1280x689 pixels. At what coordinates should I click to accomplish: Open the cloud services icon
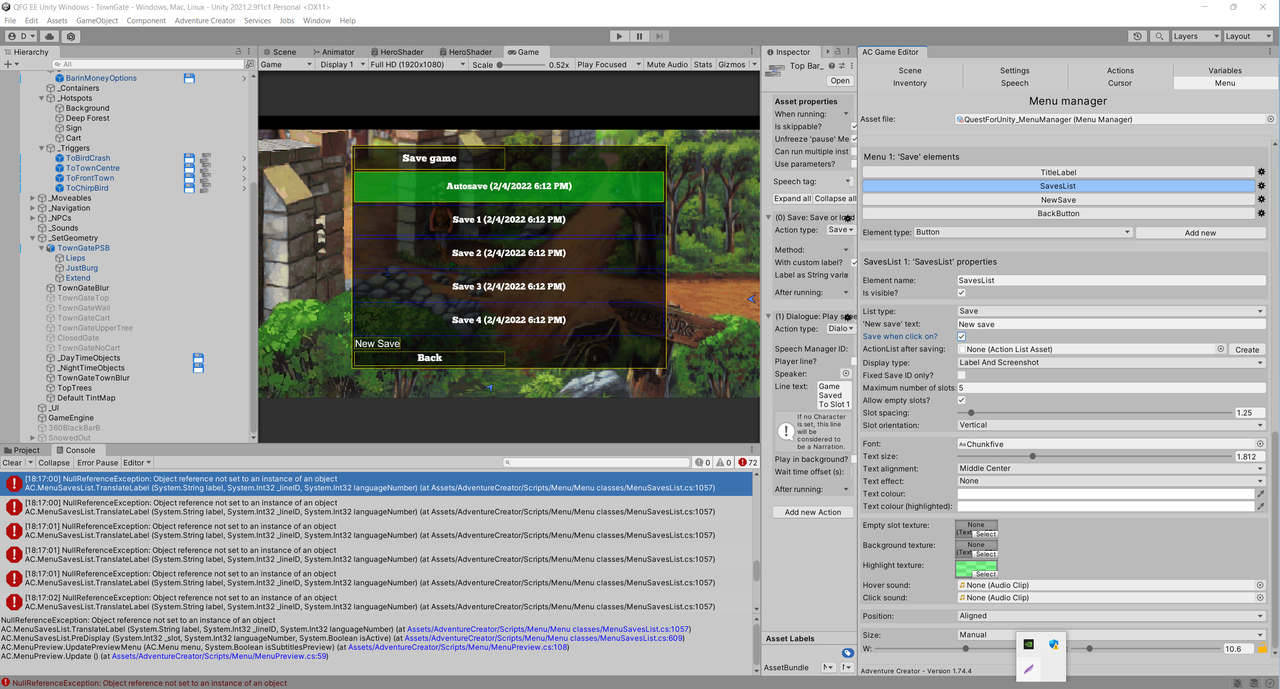(x=49, y=36)
